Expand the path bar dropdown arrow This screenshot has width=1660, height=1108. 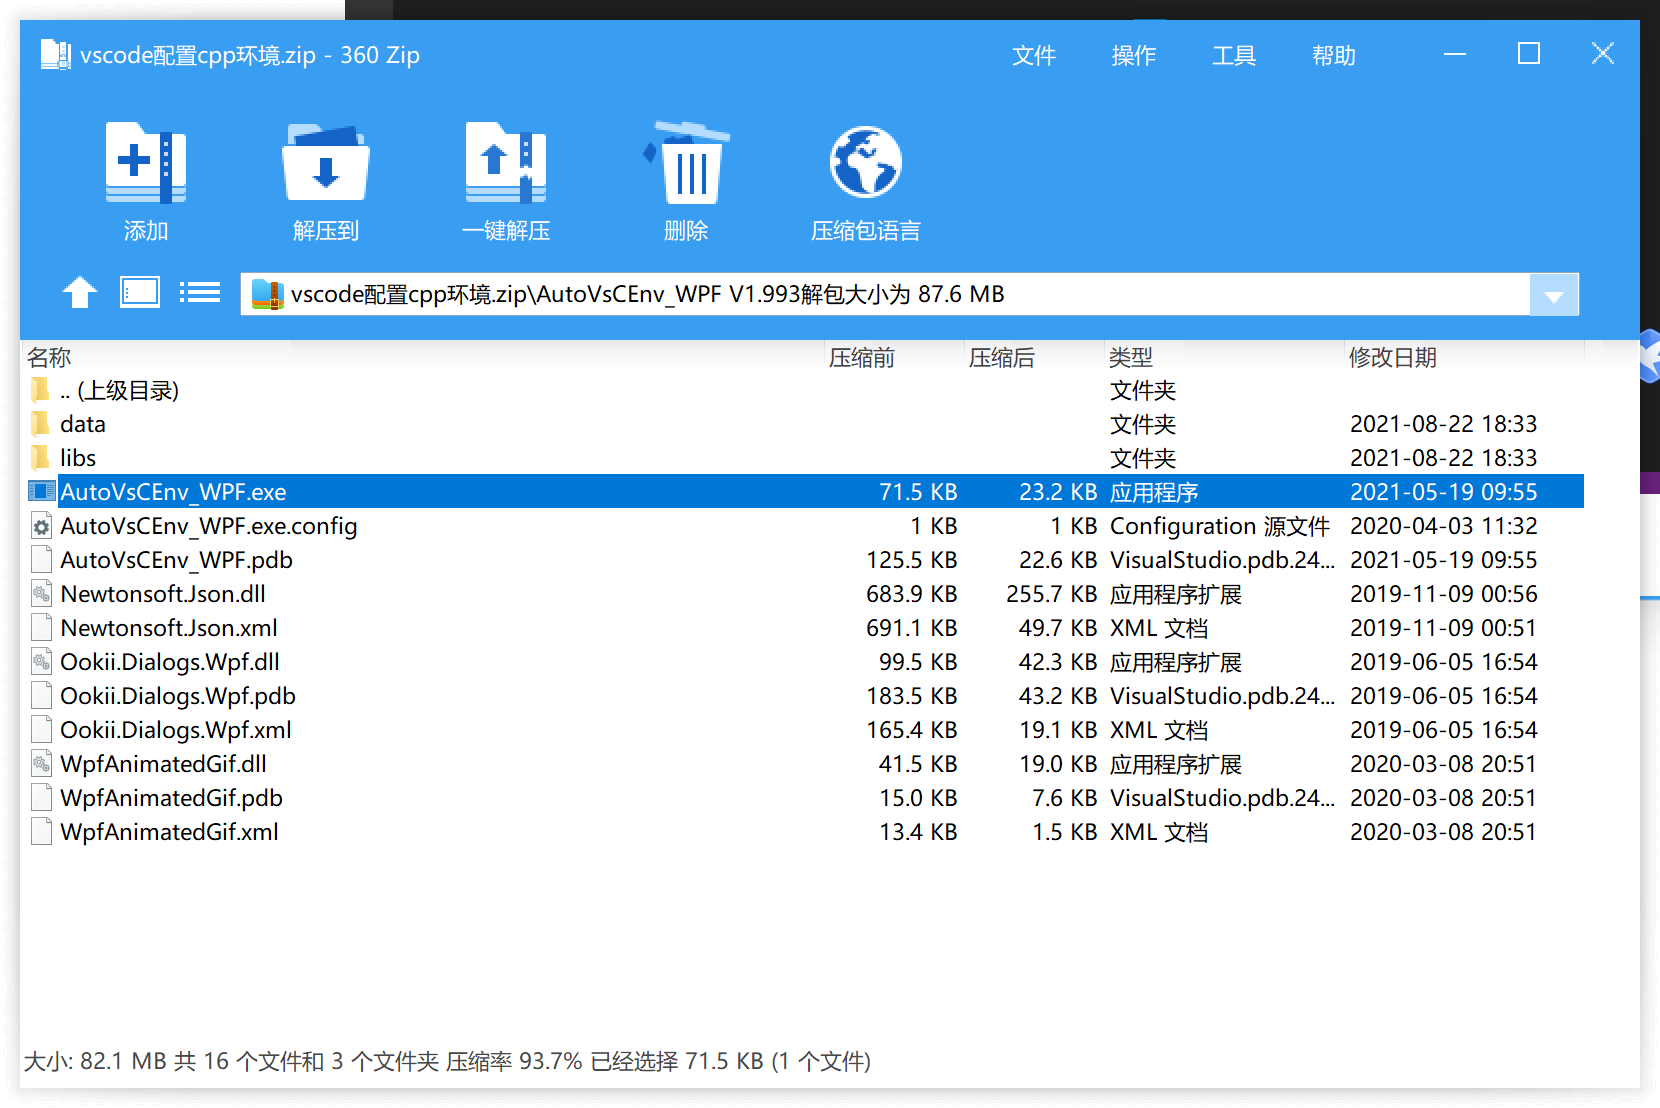click(x=1554, y=295)
